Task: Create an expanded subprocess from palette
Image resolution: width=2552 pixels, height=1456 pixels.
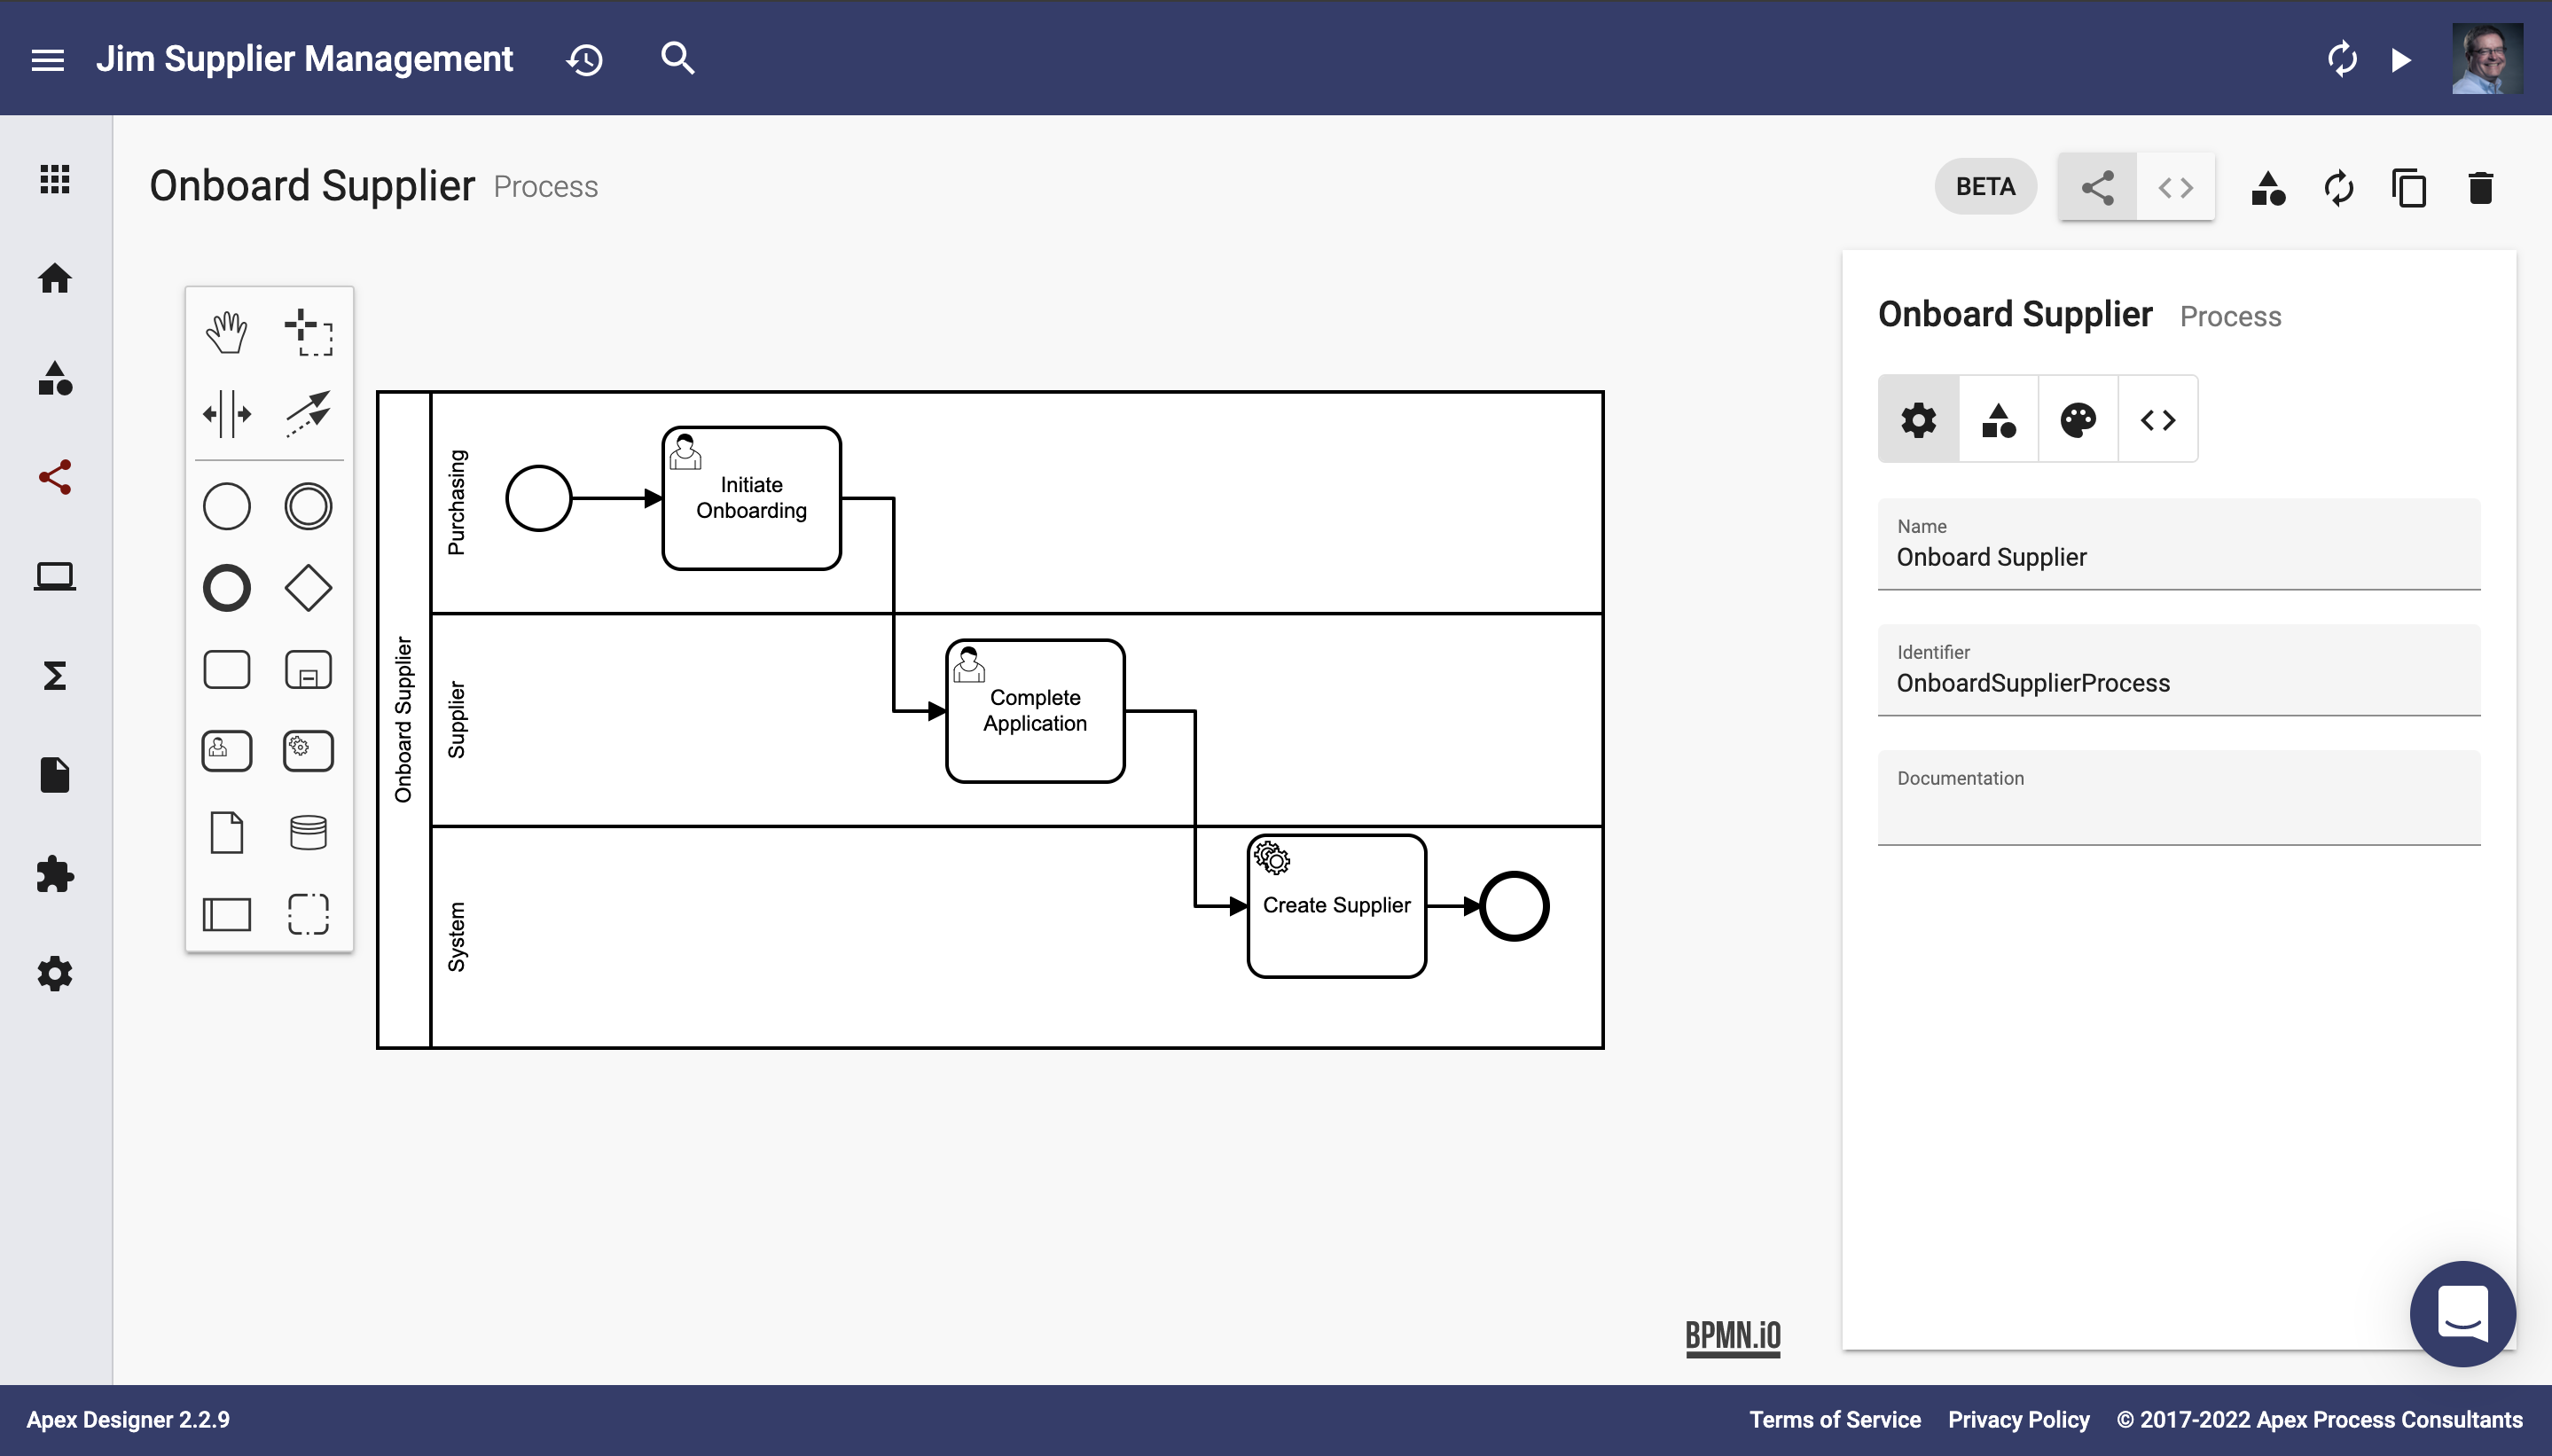Action: pos(308,670)
